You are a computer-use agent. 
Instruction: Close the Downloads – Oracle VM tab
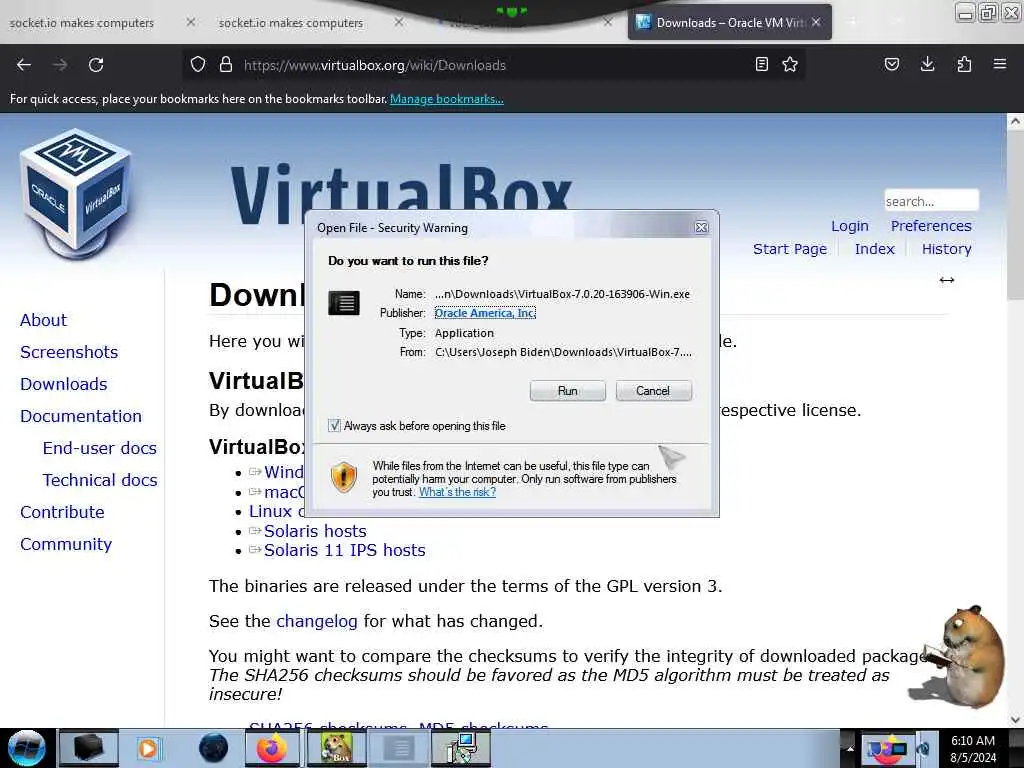[x=816, y=22]
